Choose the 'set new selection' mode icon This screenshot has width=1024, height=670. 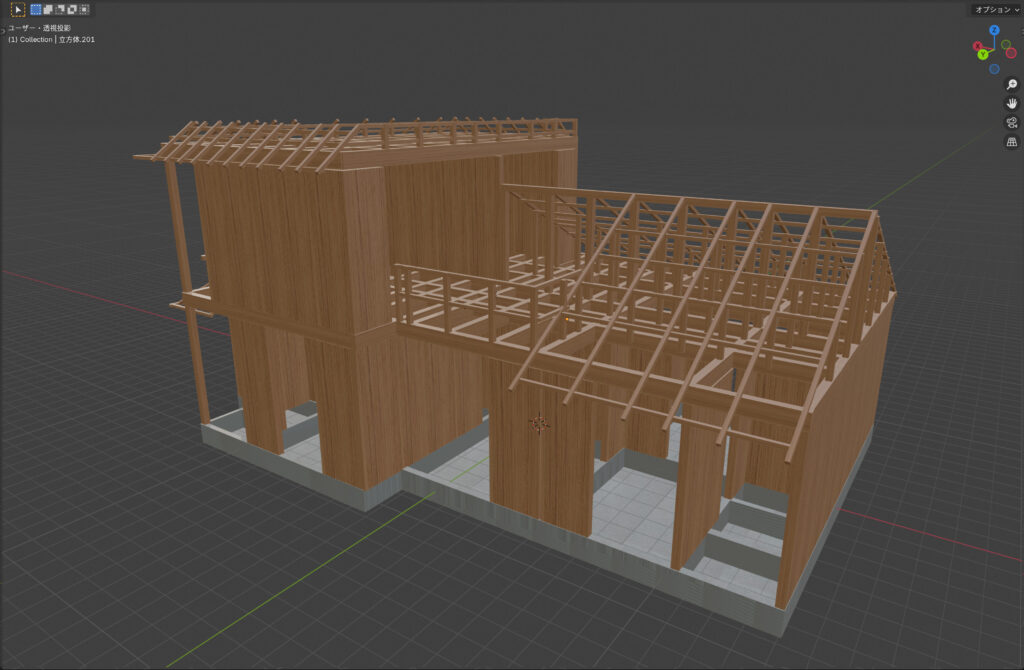tap(36, 9)
